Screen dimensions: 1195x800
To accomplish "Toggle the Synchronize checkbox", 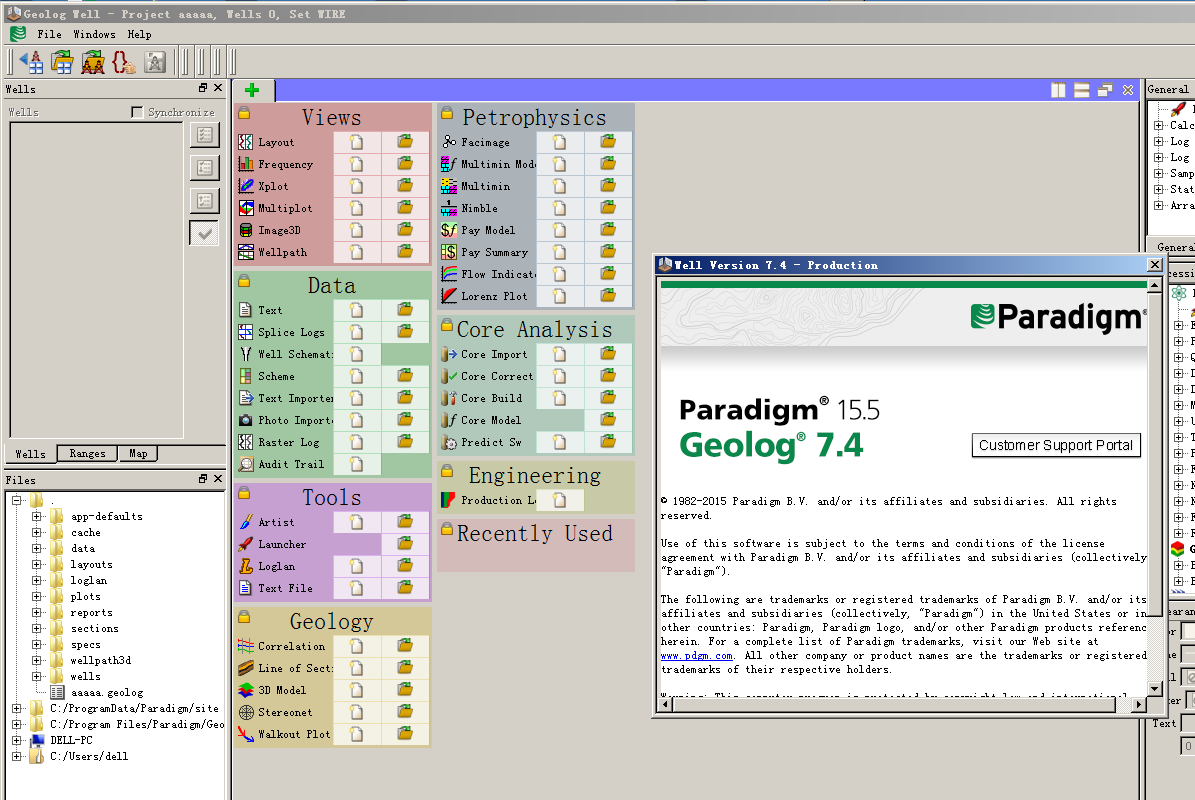I will [x=137, y=112].
